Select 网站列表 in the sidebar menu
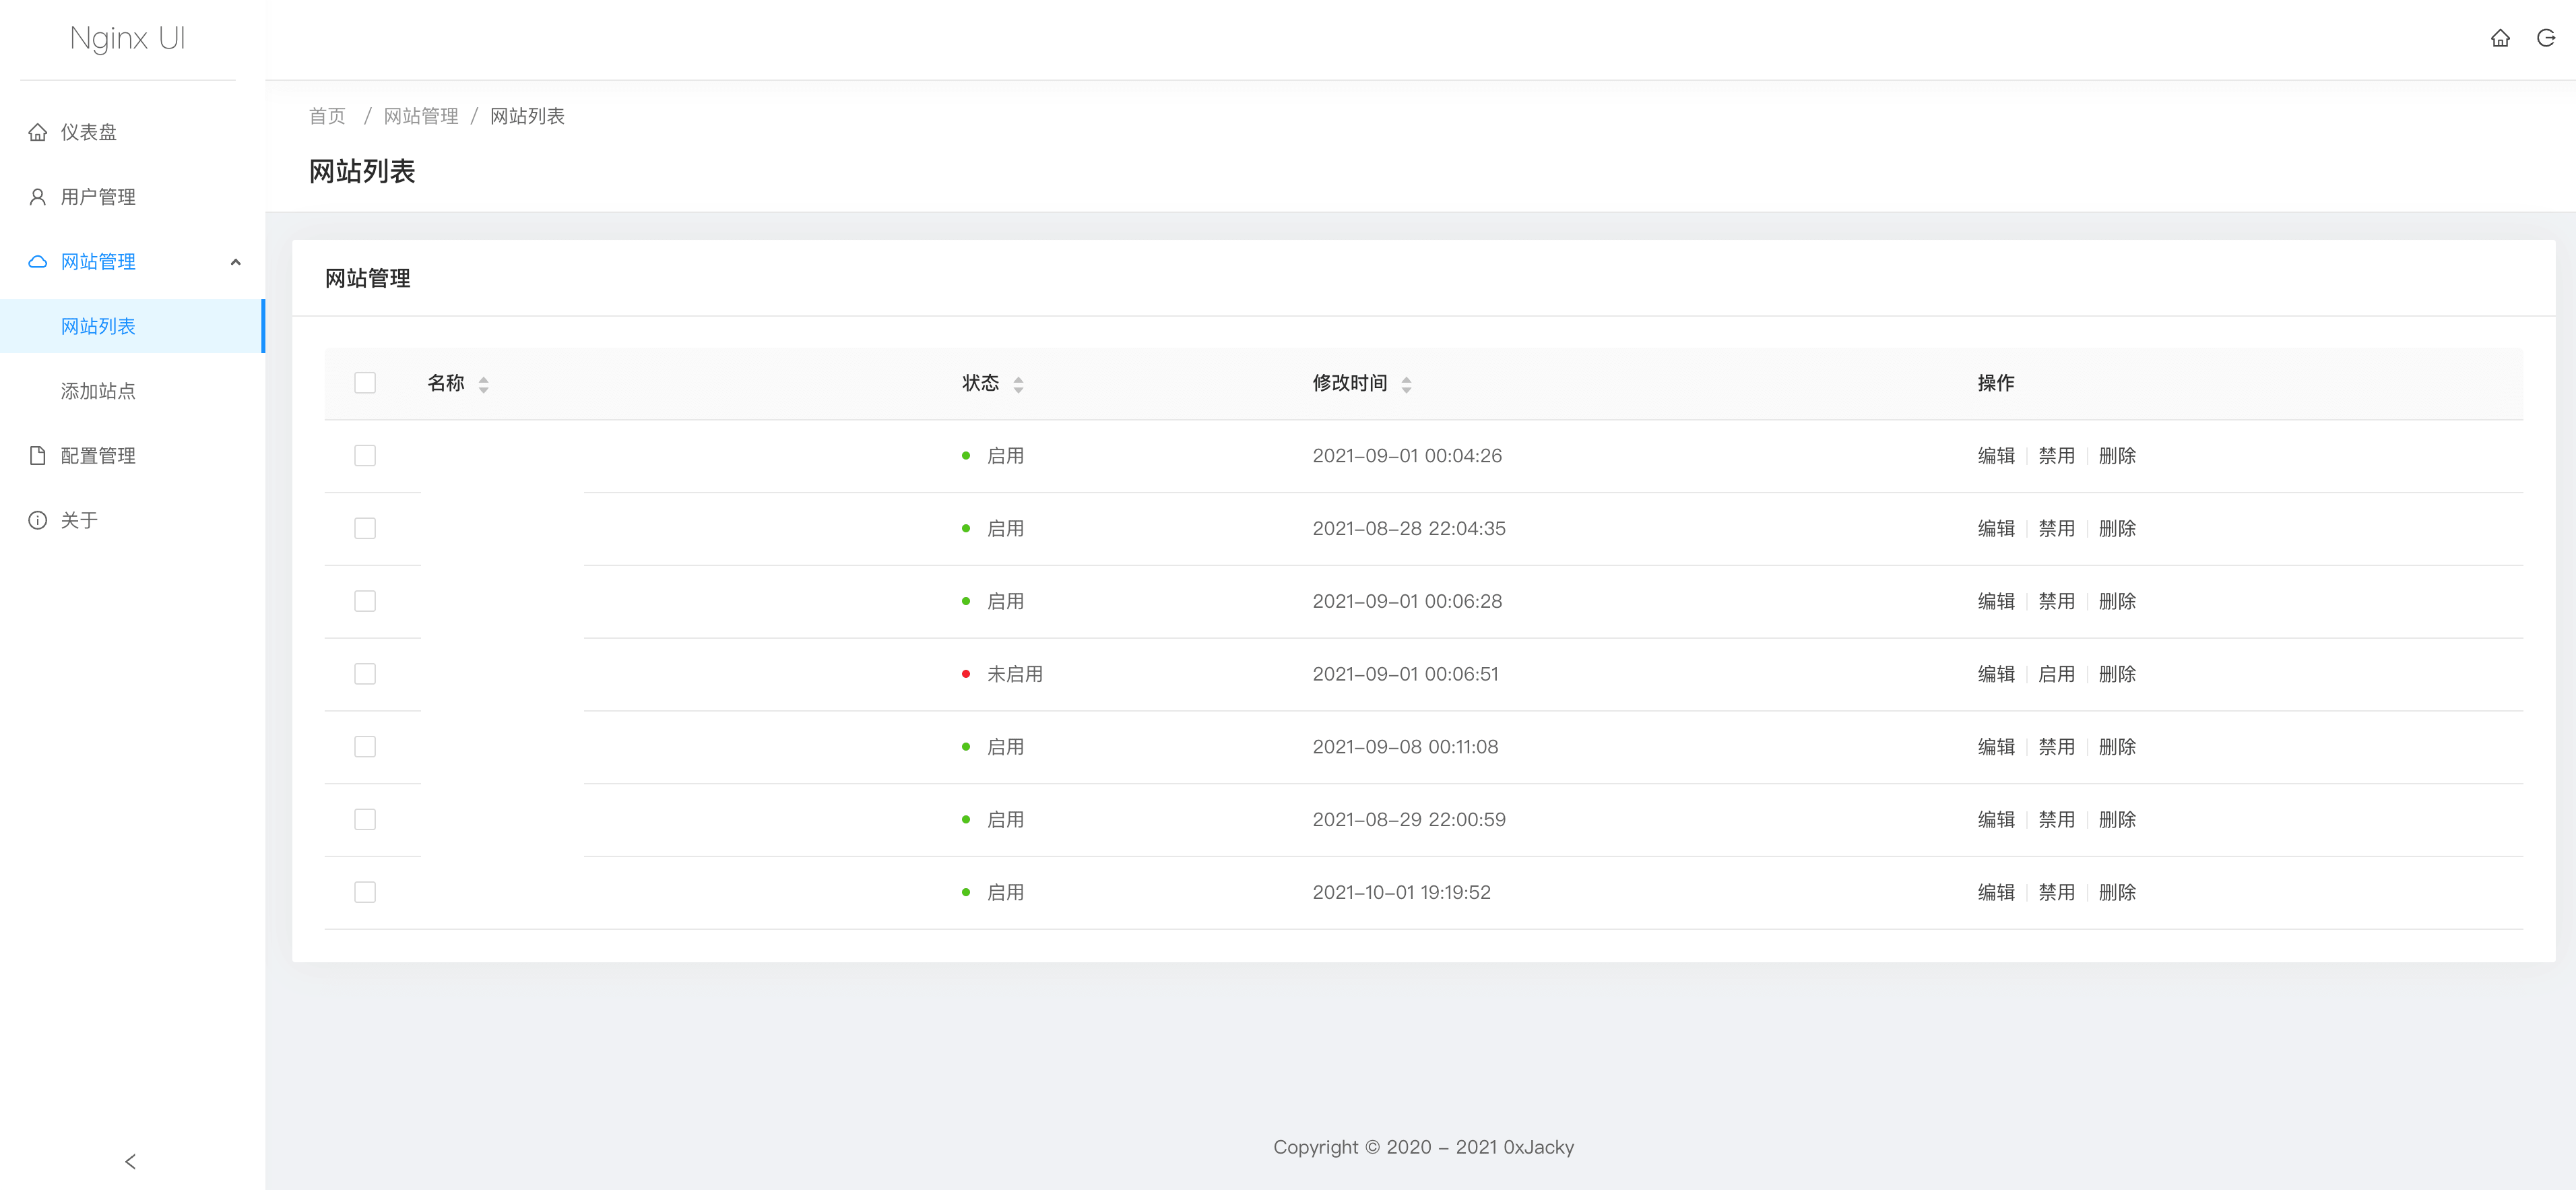 click(98, 326)
